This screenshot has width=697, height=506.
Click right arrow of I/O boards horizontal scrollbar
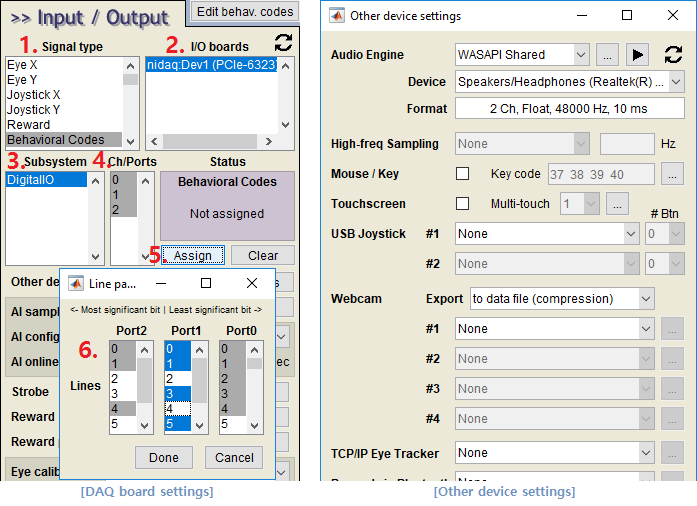click(x=268, y=142)
